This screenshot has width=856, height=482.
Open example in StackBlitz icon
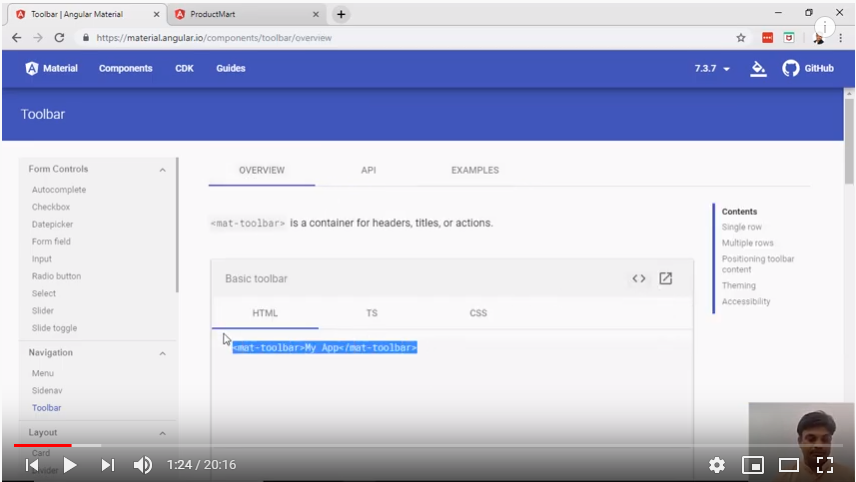pyautogui.click(x=666, y=278)
